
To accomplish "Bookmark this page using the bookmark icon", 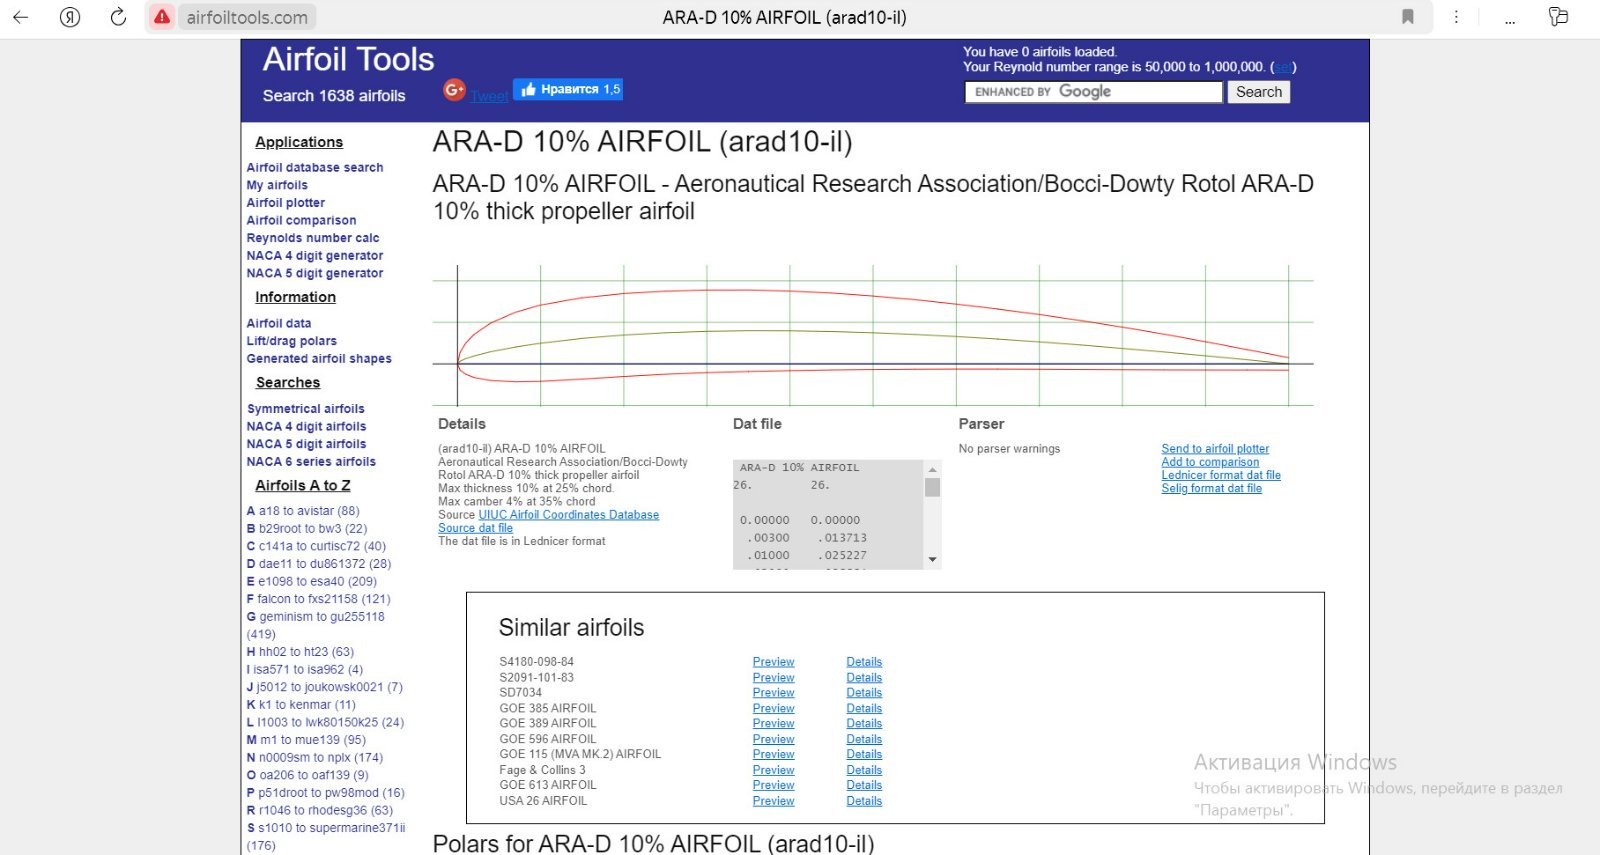I will 1407,17.
